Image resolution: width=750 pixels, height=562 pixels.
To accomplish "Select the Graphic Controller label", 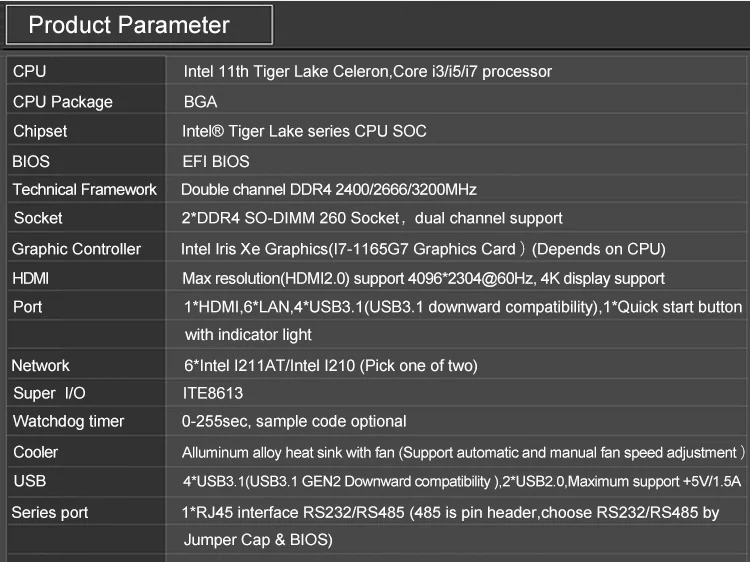I will click(77, 249).
